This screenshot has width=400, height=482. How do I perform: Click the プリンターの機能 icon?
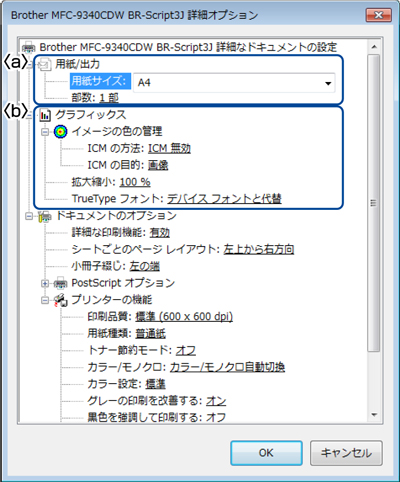pos(61,300)
